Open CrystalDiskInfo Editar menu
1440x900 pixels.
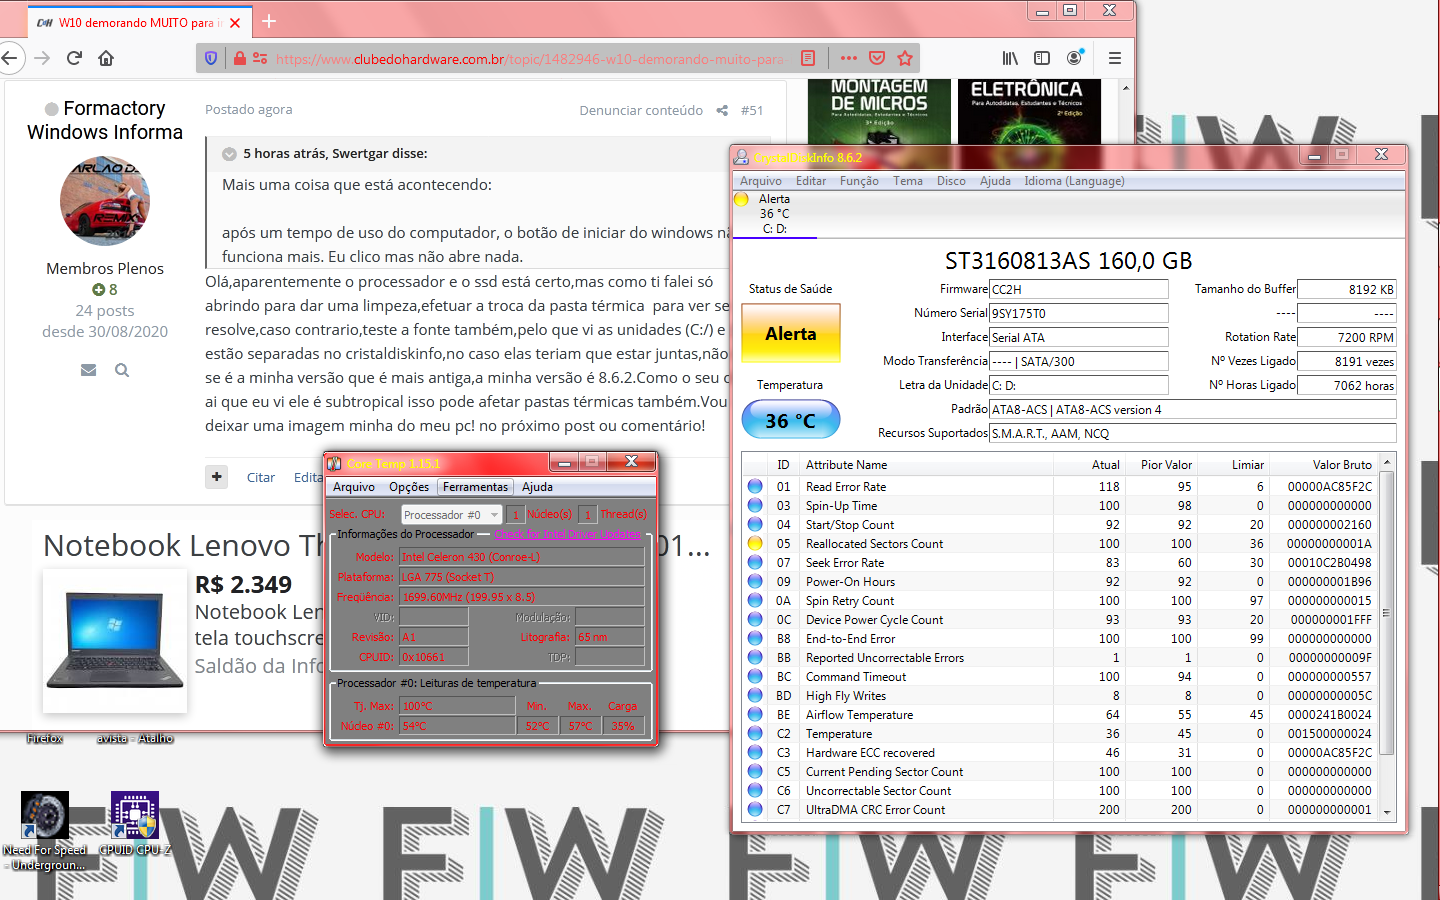(x=811, y=181)
